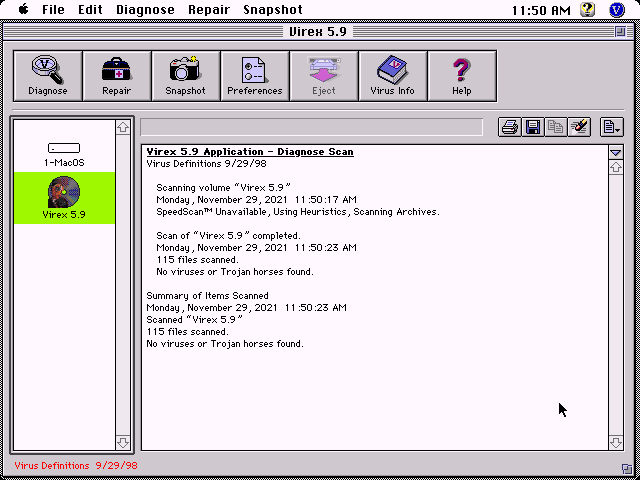Click the dimmed Eject toolbar button

(324, 76)
